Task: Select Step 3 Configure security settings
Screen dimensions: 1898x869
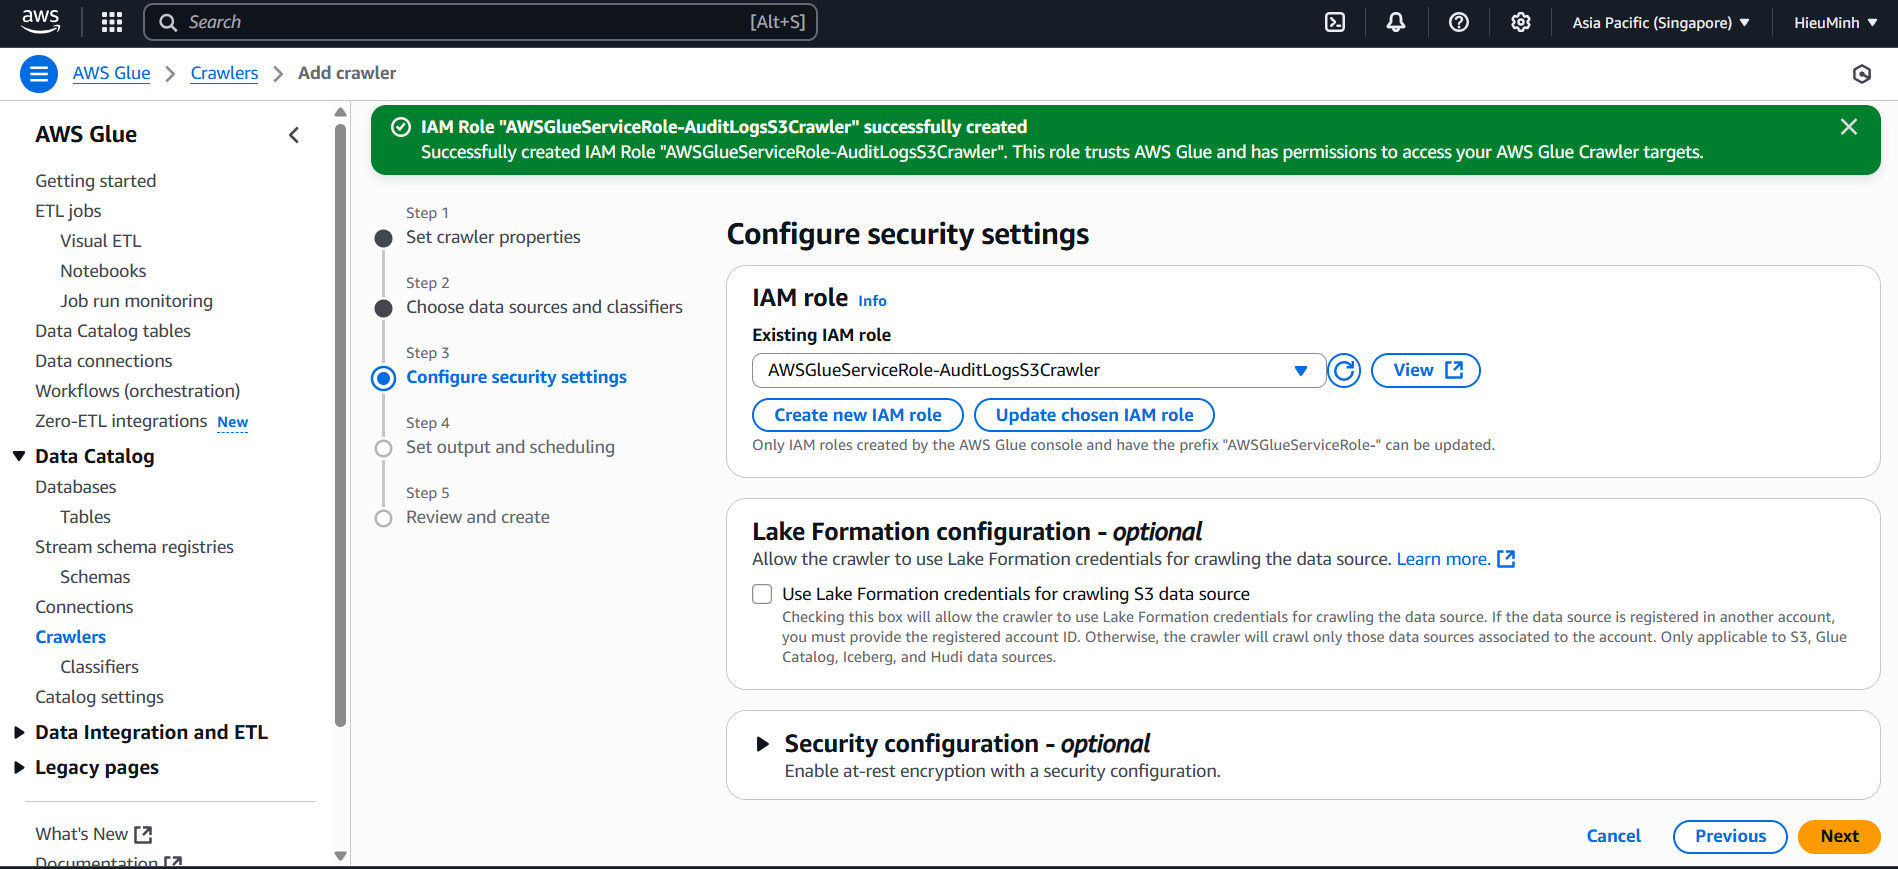Action: pyautogui.click(x=516, y=377)
